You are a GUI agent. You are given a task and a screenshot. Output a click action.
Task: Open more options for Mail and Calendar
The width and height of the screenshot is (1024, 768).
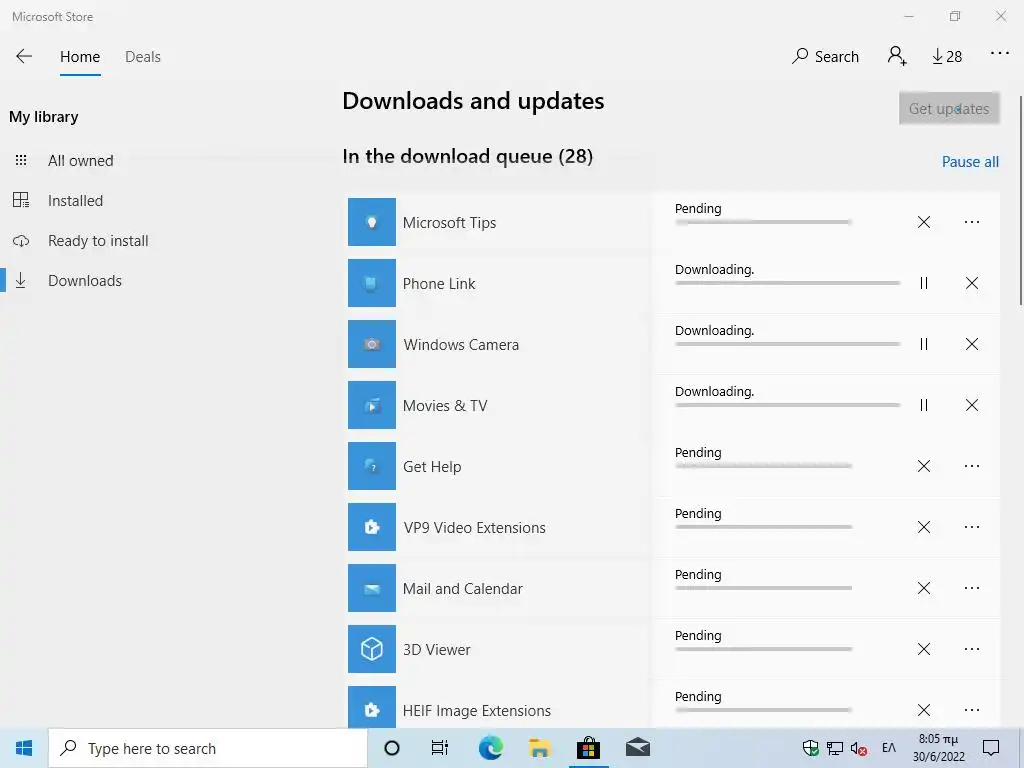tap(972, 588)
